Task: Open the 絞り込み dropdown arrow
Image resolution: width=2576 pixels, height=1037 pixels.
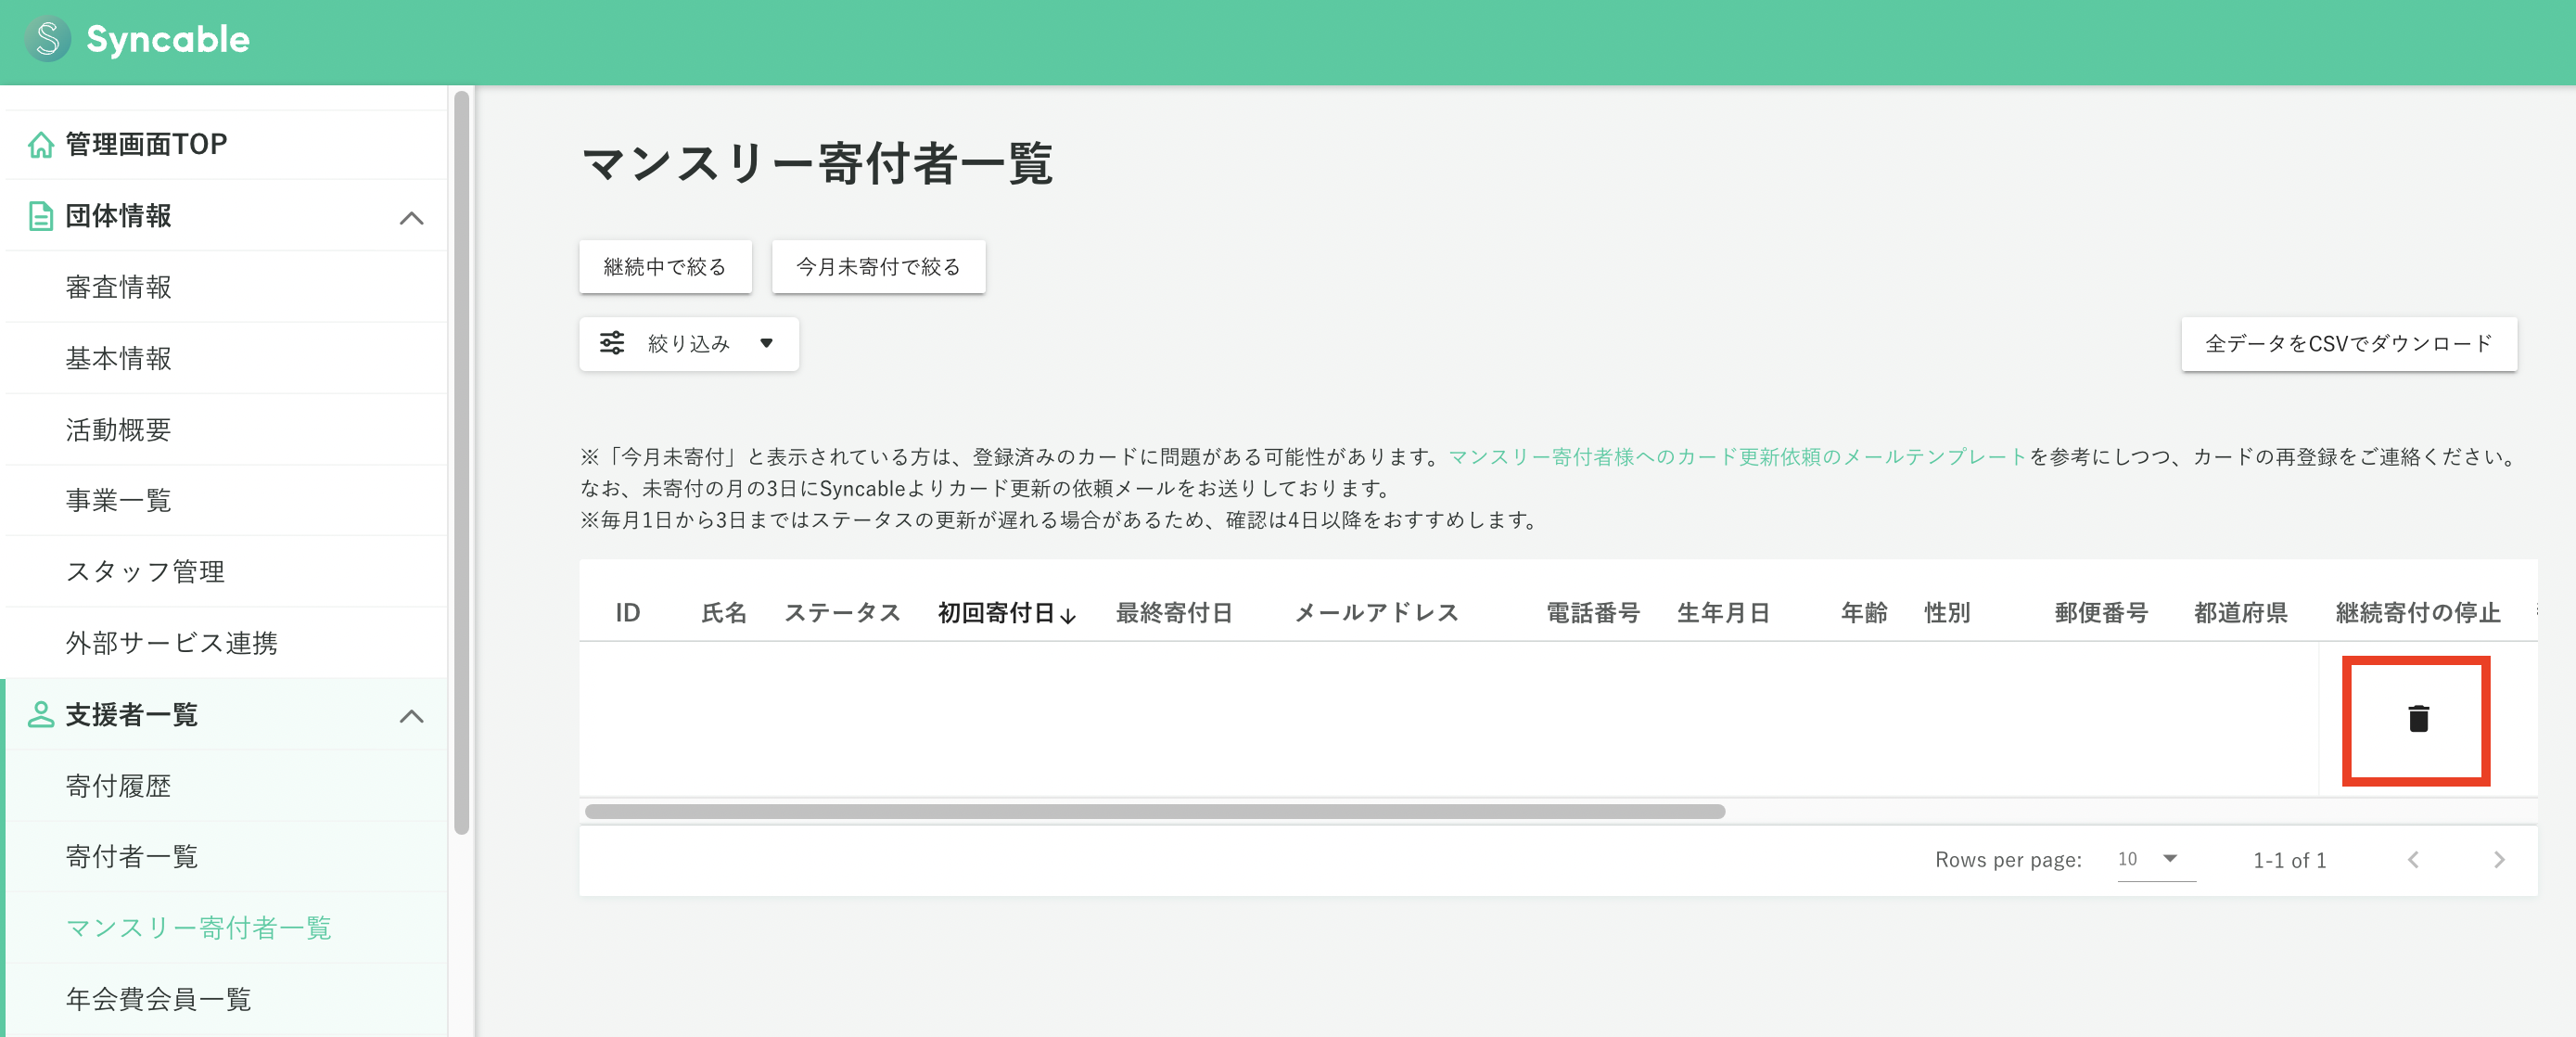Action: 766,343
